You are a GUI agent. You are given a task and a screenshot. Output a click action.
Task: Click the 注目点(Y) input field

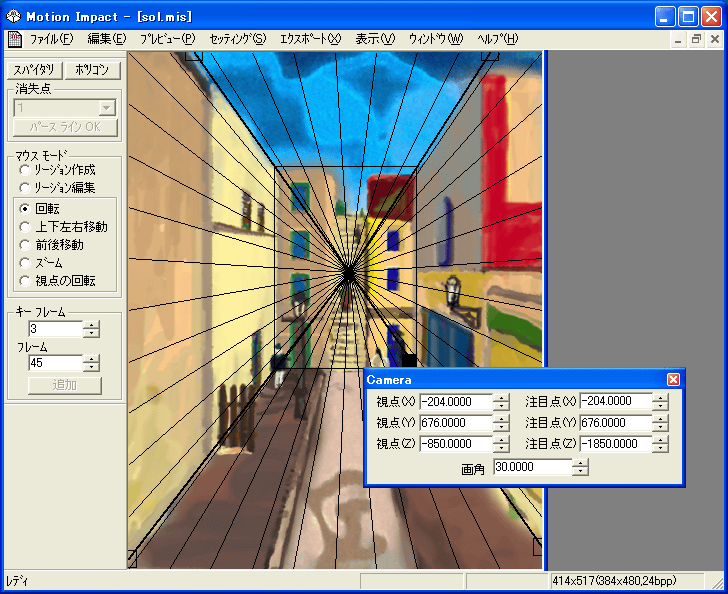[x=616, y=423]
